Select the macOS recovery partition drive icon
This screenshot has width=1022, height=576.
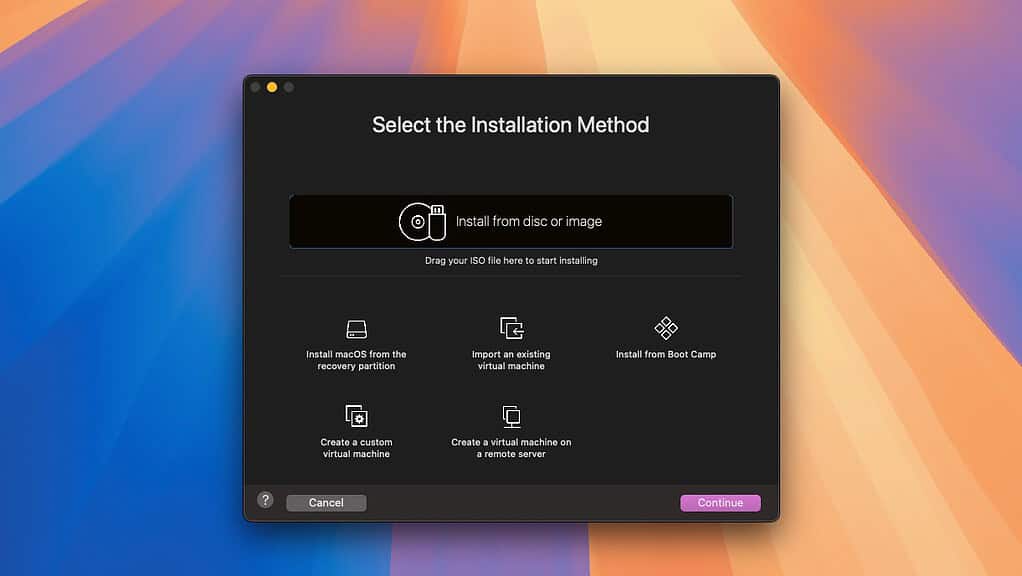pos(357,329)
